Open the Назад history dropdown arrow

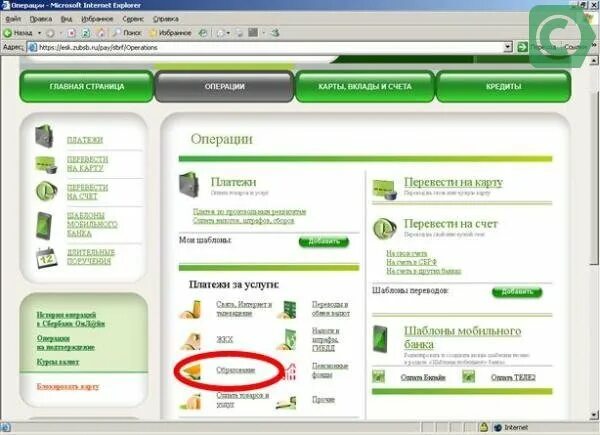pos(39,33)
